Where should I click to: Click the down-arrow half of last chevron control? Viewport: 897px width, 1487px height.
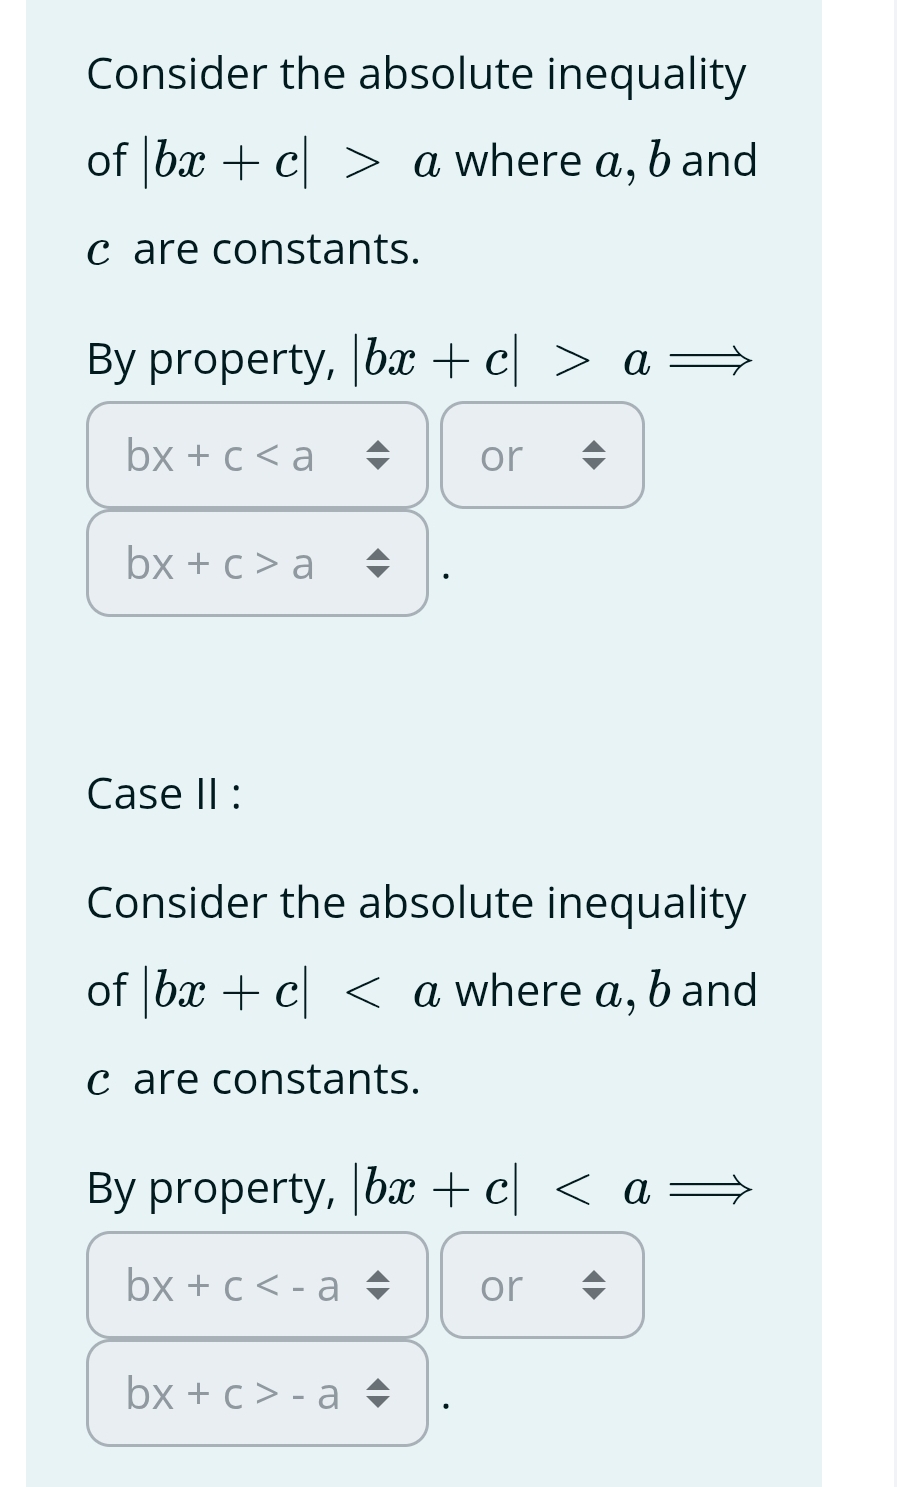click(x=380, y=1401)
